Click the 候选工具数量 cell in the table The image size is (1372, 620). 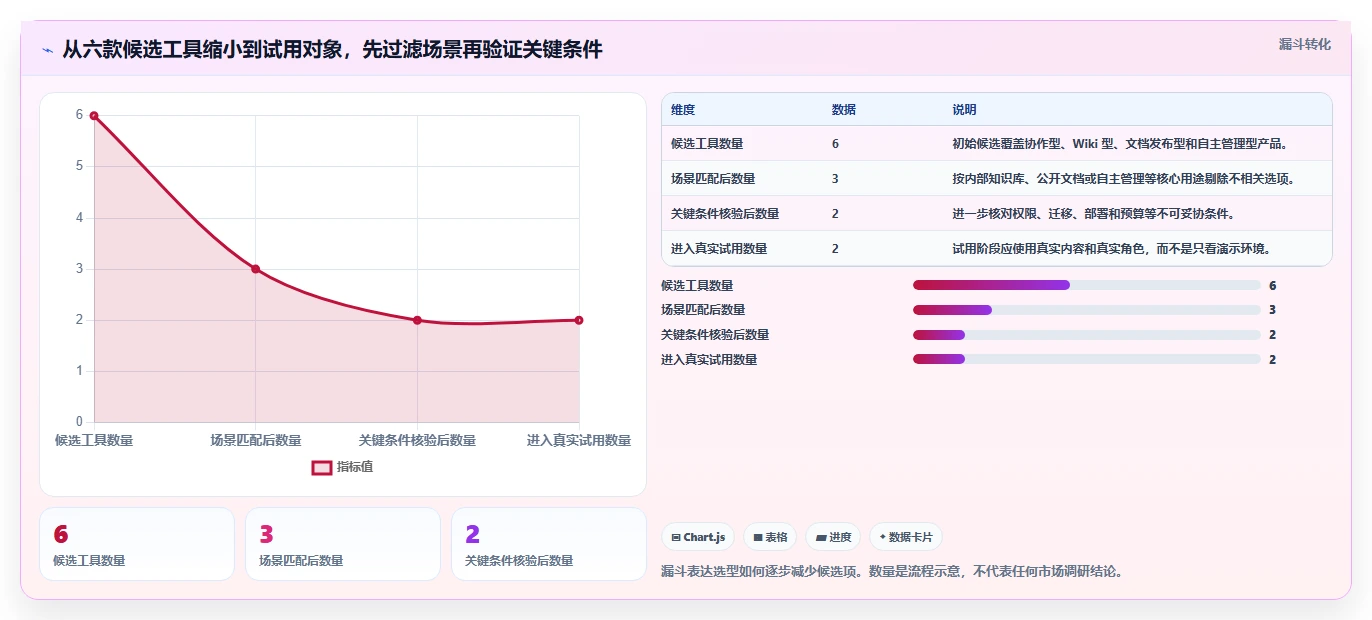[707, 144]
